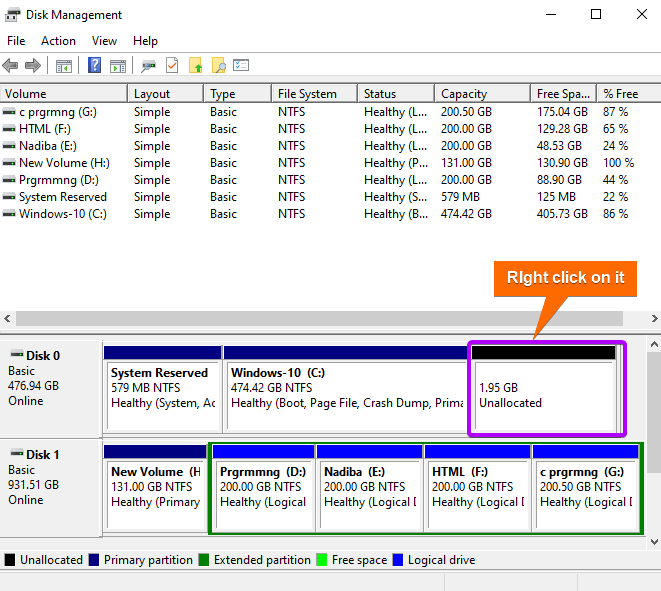Select HTML (F:) logical drive block
The image size is (661, 591).
click(478, 488)
